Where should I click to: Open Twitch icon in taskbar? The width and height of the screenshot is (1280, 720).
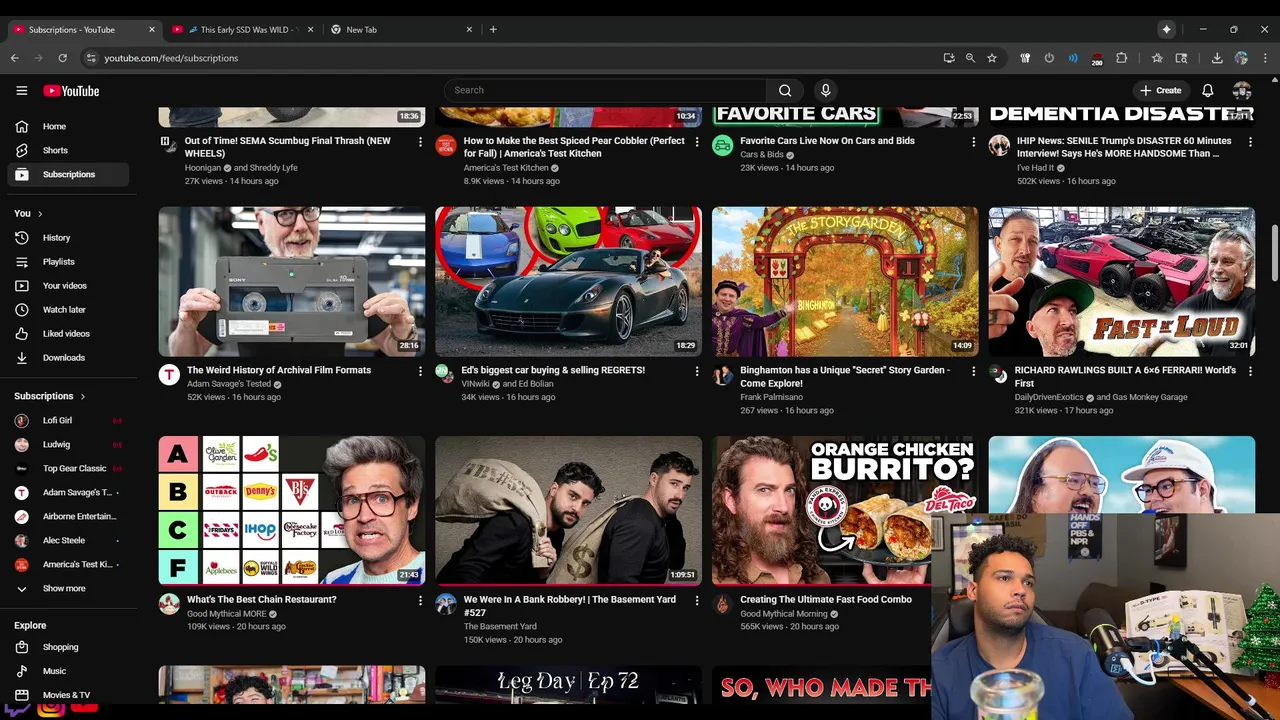[17, 708]
